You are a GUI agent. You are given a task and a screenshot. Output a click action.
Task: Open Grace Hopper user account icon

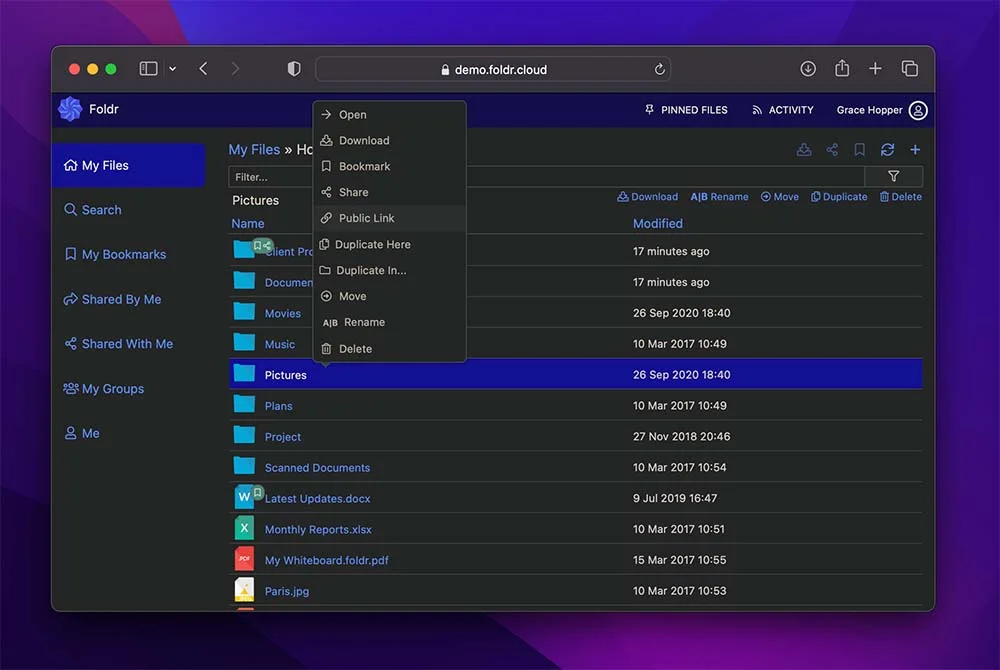pos(918,110)
